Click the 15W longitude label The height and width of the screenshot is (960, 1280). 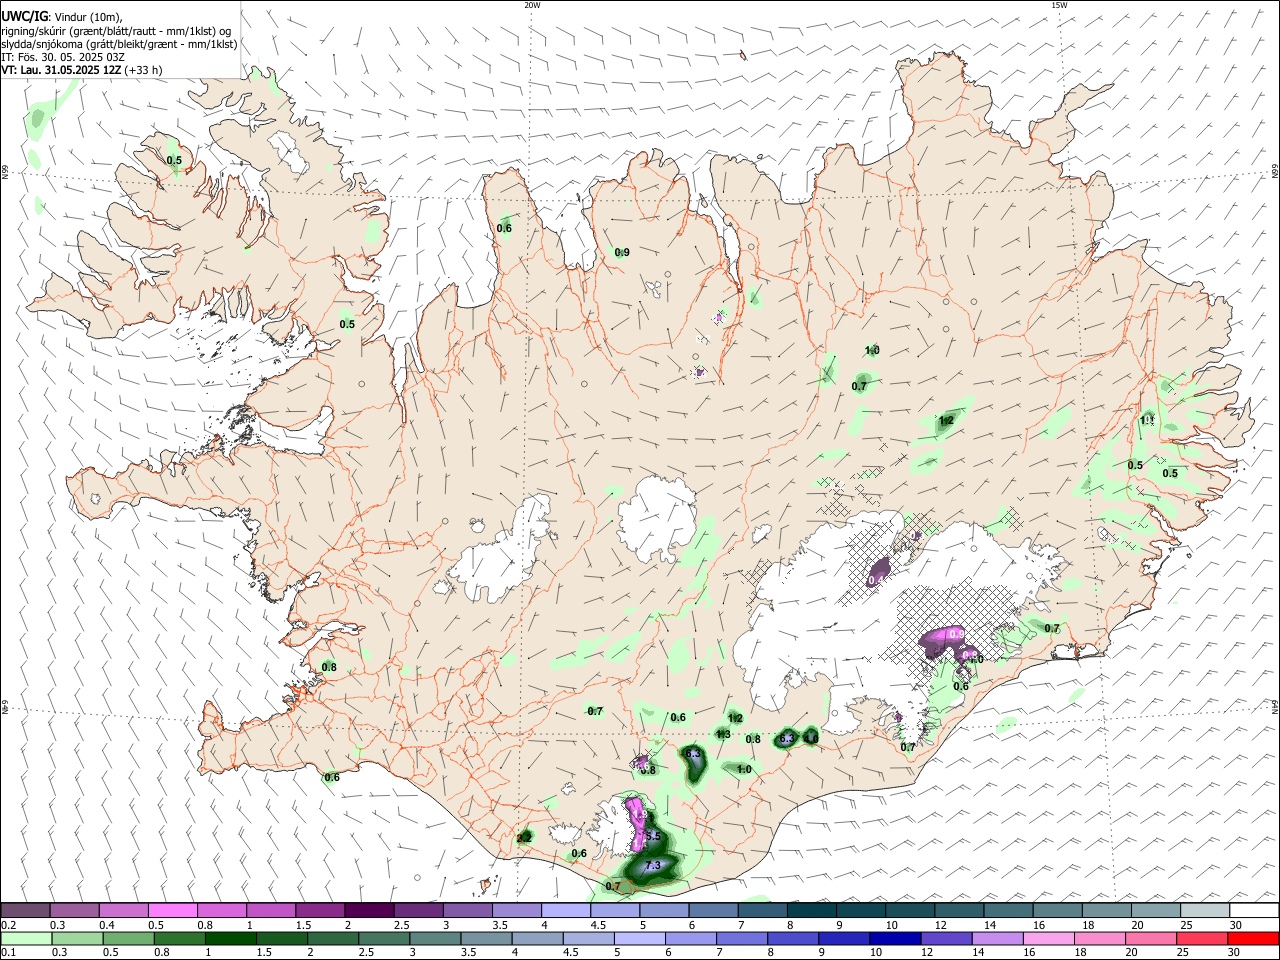(1058, 5)
